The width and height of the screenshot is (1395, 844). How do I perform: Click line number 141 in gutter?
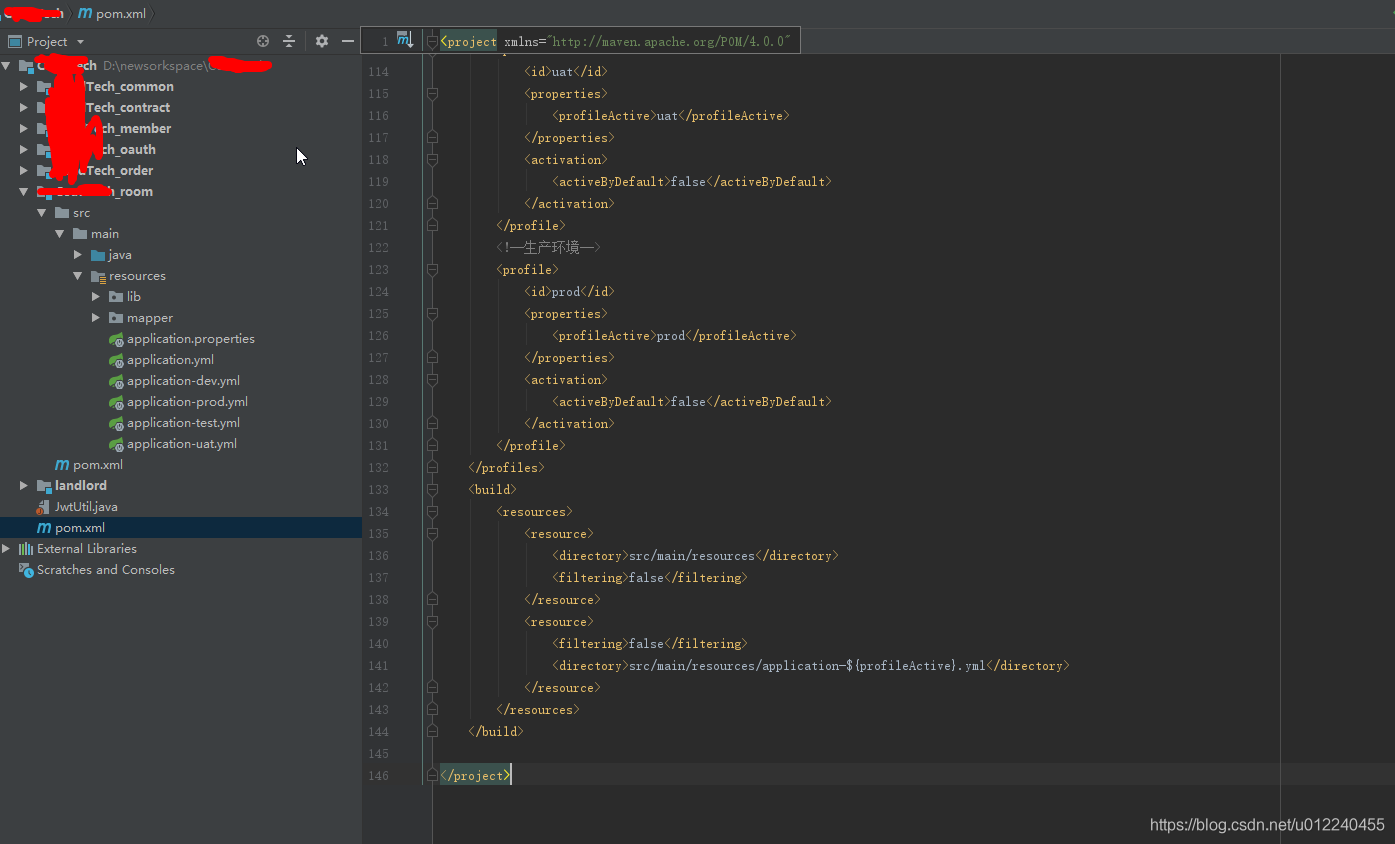click(378, 665)
